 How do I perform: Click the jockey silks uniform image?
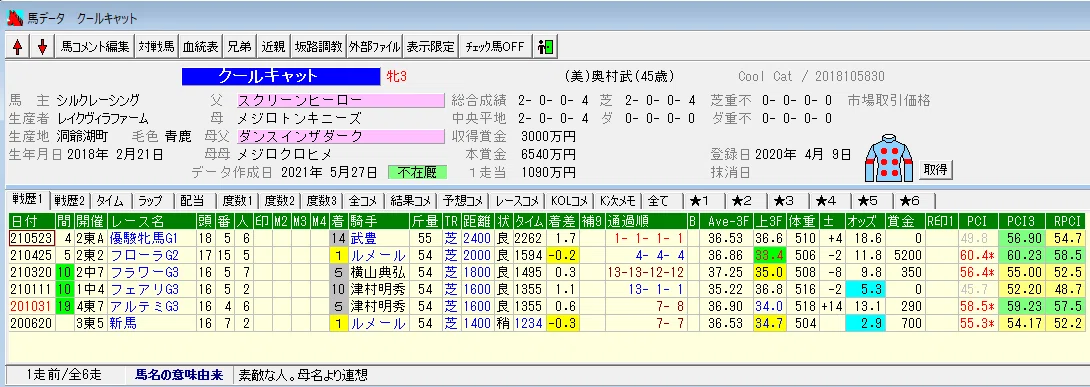click(888, 157)
